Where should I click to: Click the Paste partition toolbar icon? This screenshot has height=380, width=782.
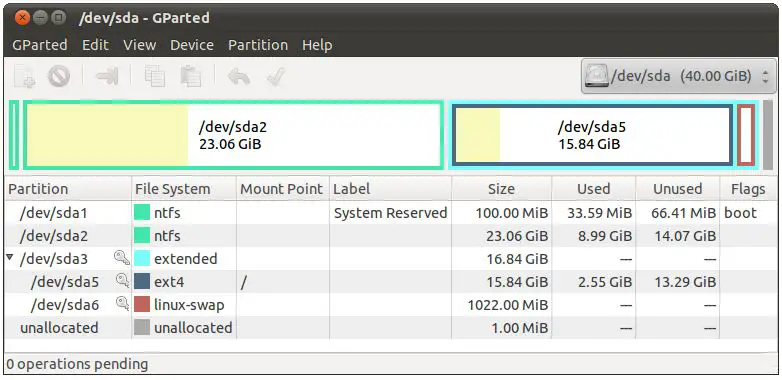[191, 77]
